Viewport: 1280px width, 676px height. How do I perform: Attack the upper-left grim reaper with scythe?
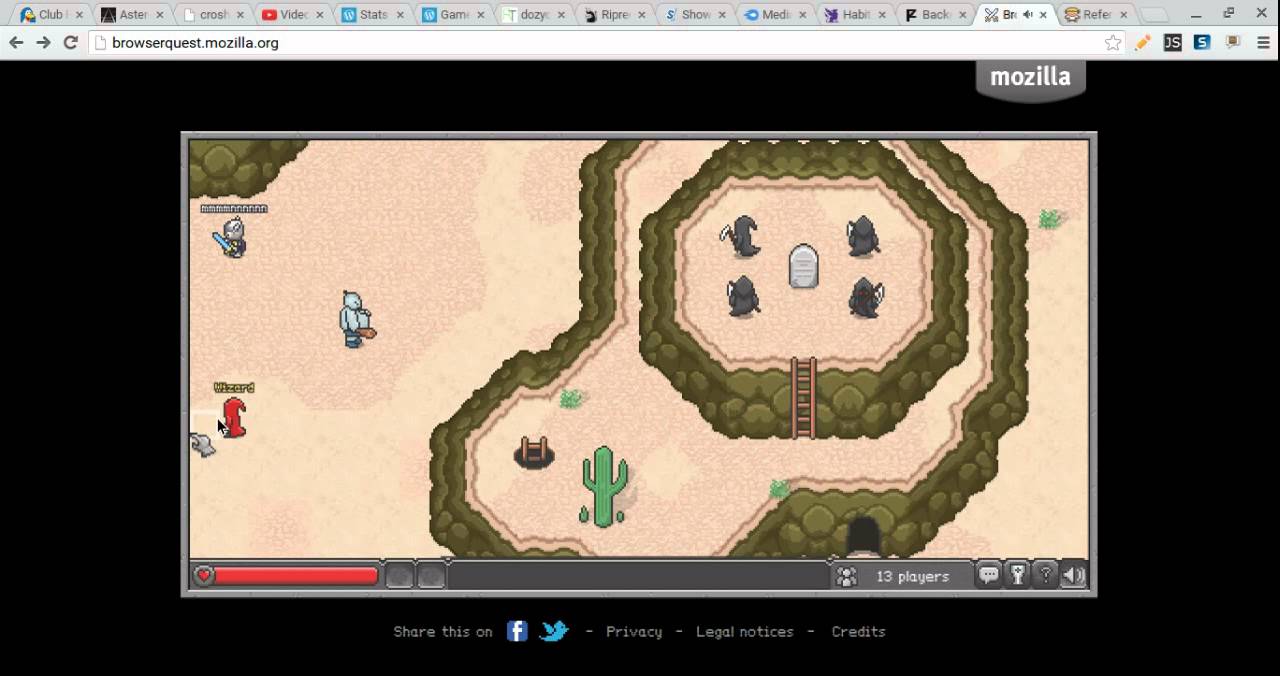click(x=742, y=237)
